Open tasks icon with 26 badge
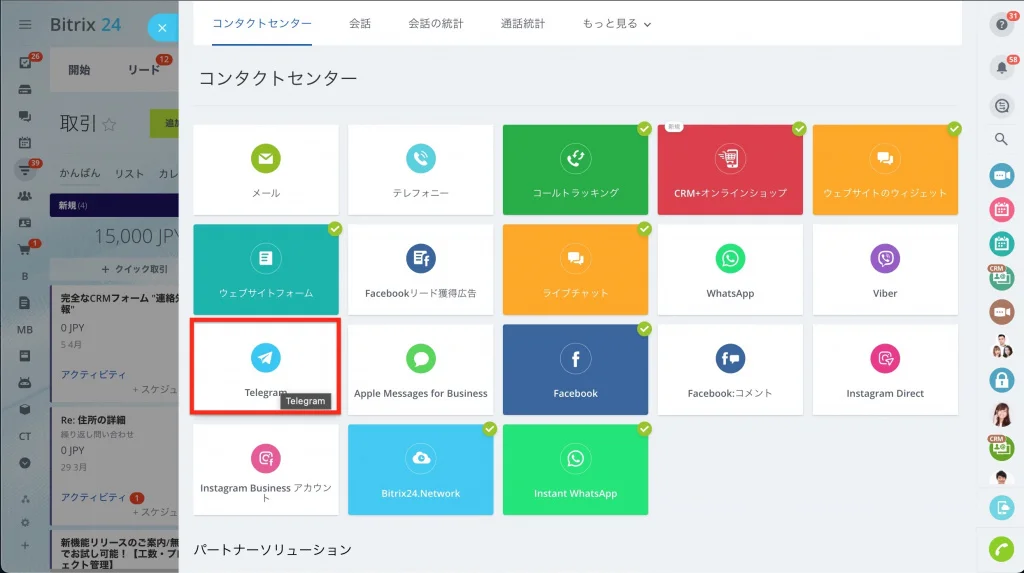 click(25, 63)
